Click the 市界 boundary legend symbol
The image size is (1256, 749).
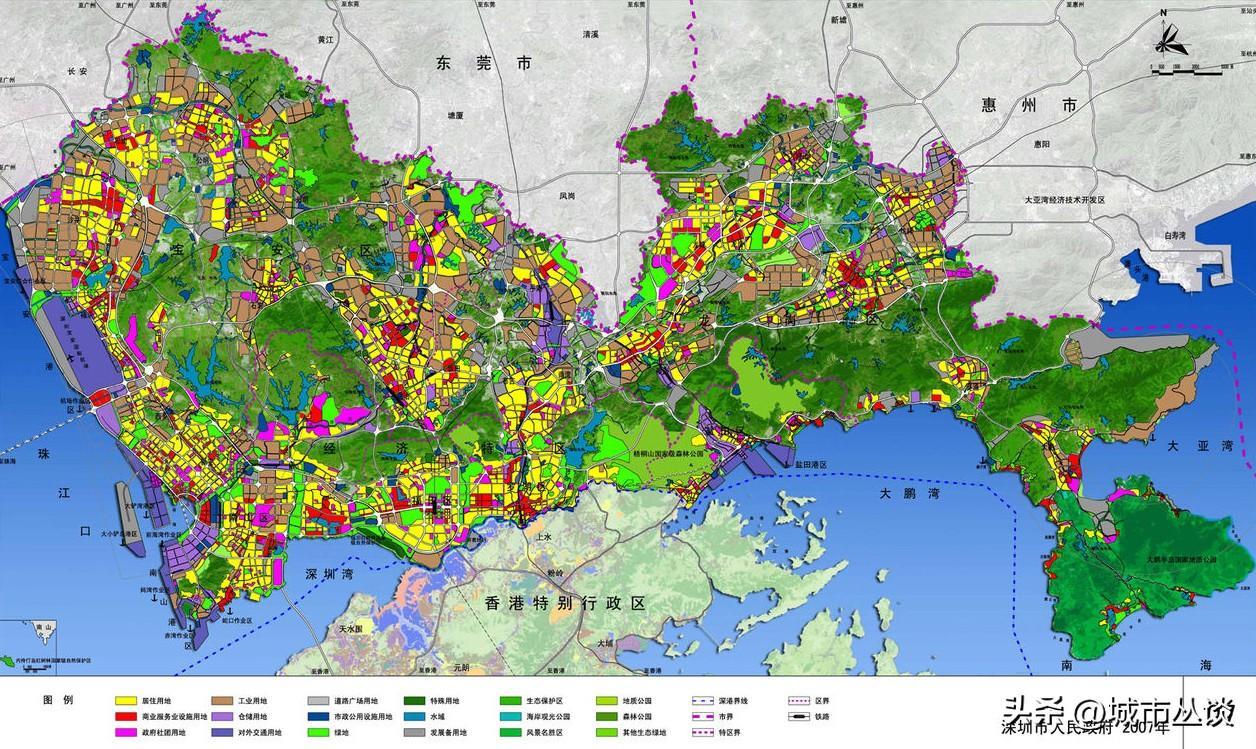[704, 717]
